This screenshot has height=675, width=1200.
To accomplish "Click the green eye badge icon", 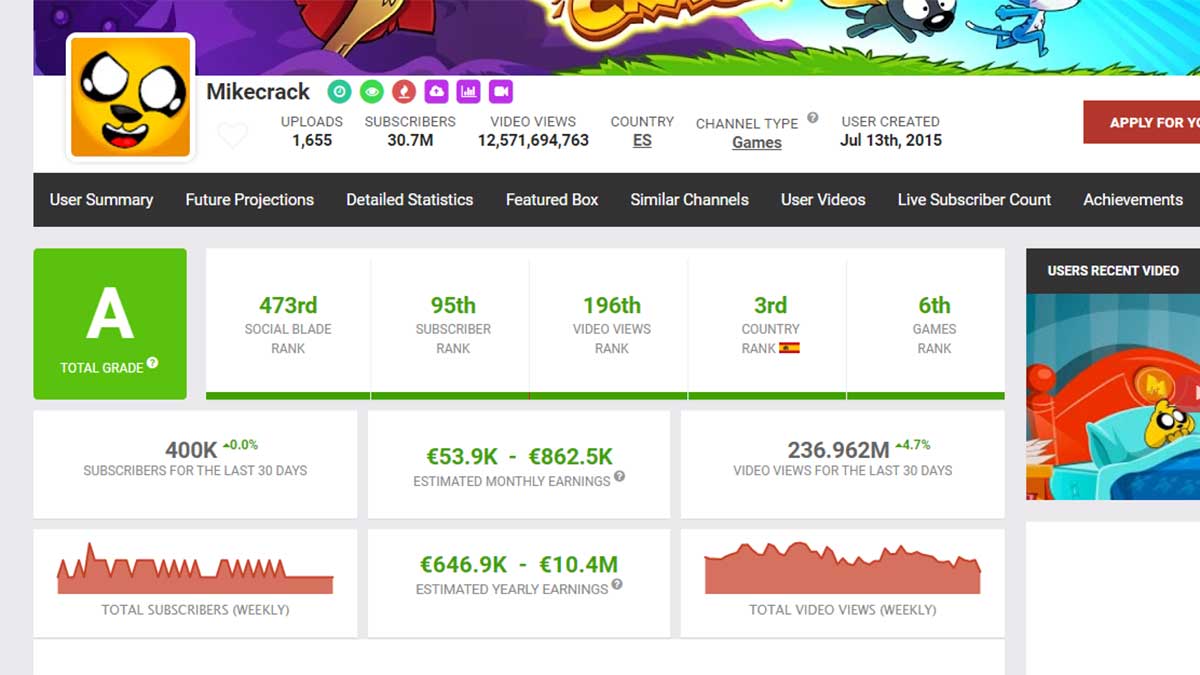I will [371, 92].
